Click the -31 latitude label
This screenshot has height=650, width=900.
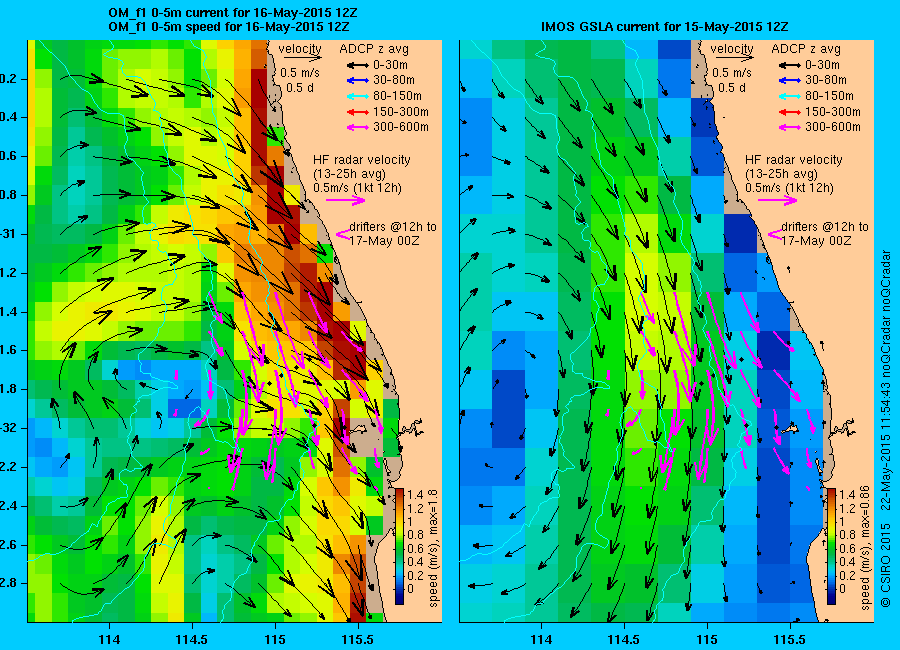[10, 234]
